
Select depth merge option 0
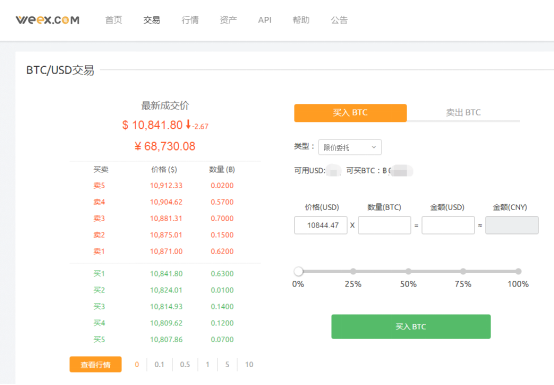coord(137,365)
